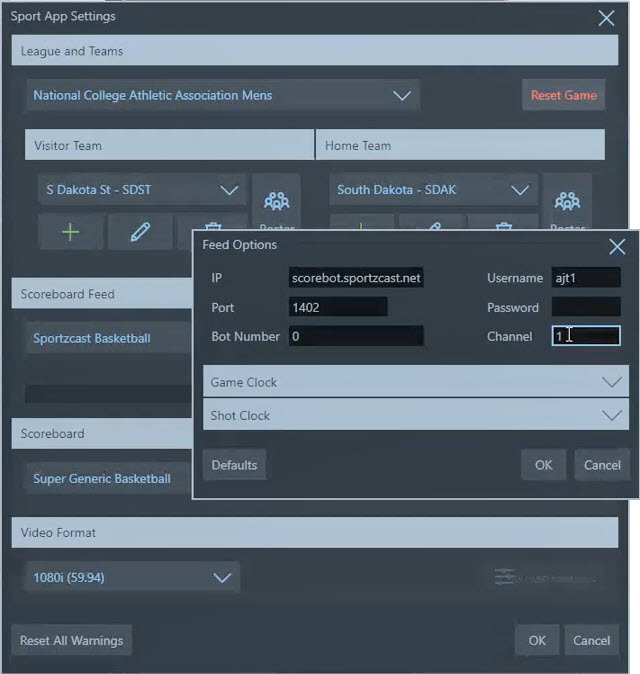
Task: Close the Feed Options dialog
Action: pyautogui.click(x=617, y=246)
